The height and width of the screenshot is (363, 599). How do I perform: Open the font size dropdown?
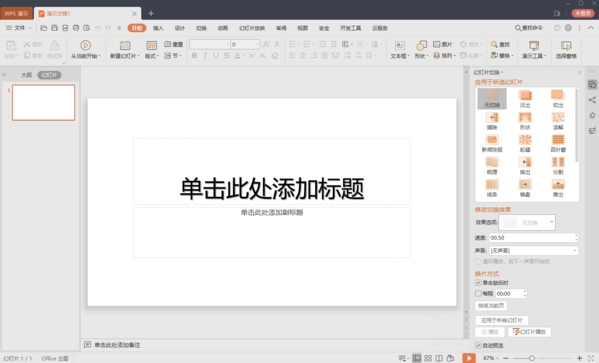(x=257, y=44)
